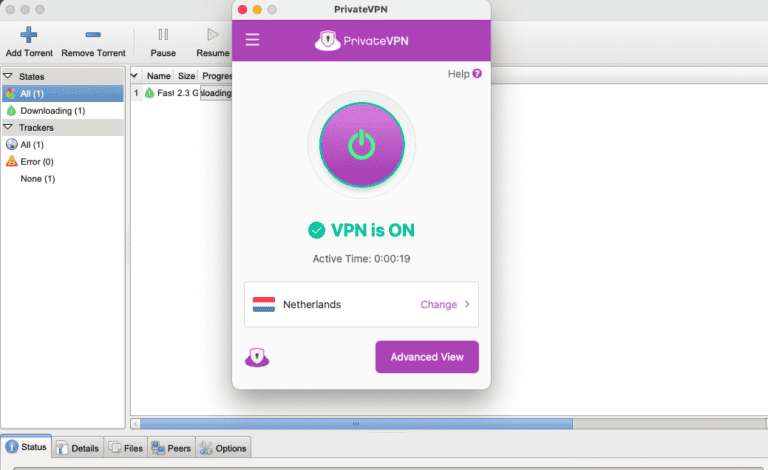Click the chevron next to Change
This screenshot has width=768, height=470.
467,304
